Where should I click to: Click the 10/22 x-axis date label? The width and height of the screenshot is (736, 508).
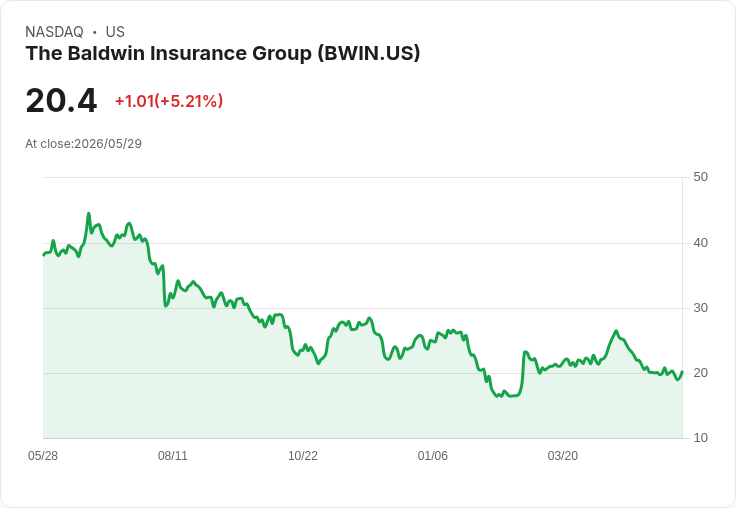(303, 456)
